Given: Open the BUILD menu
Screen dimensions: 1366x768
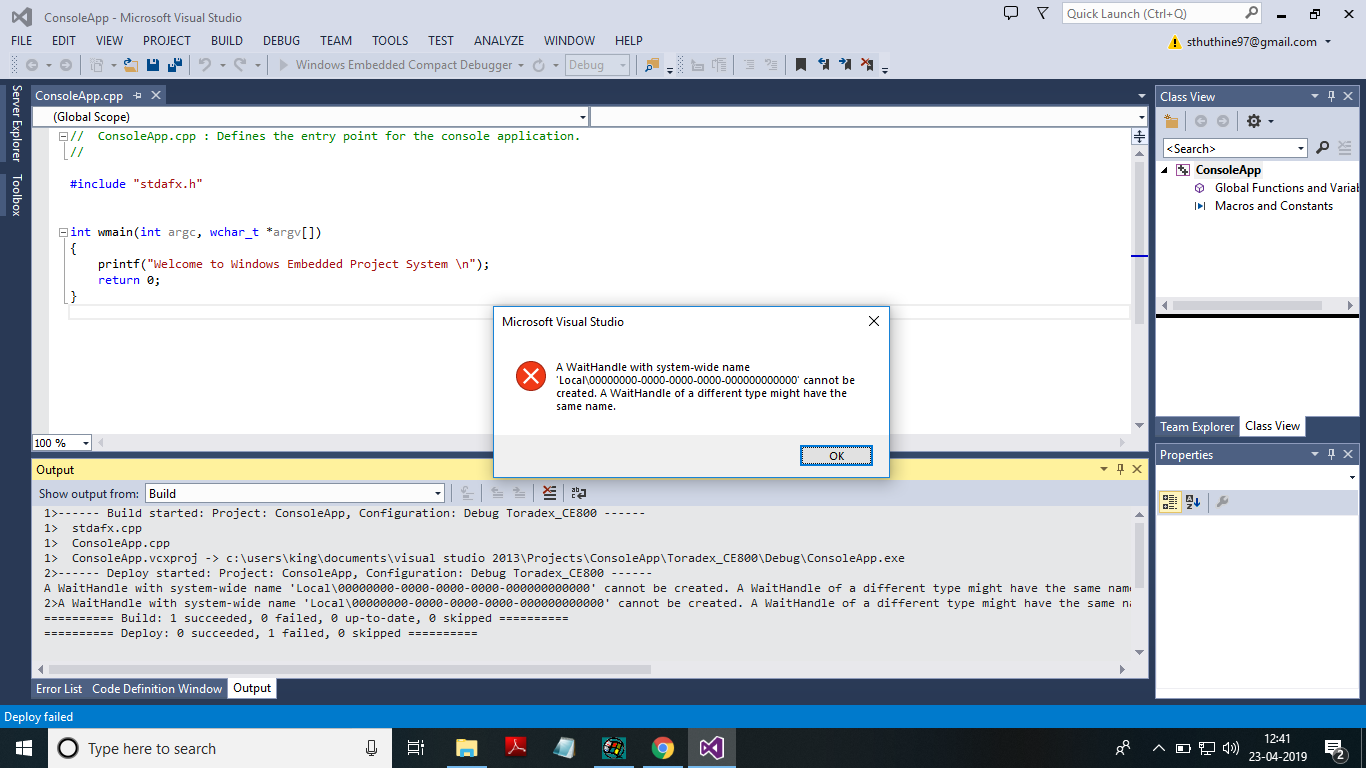Looking at the screenshot, I should (227, 41).
